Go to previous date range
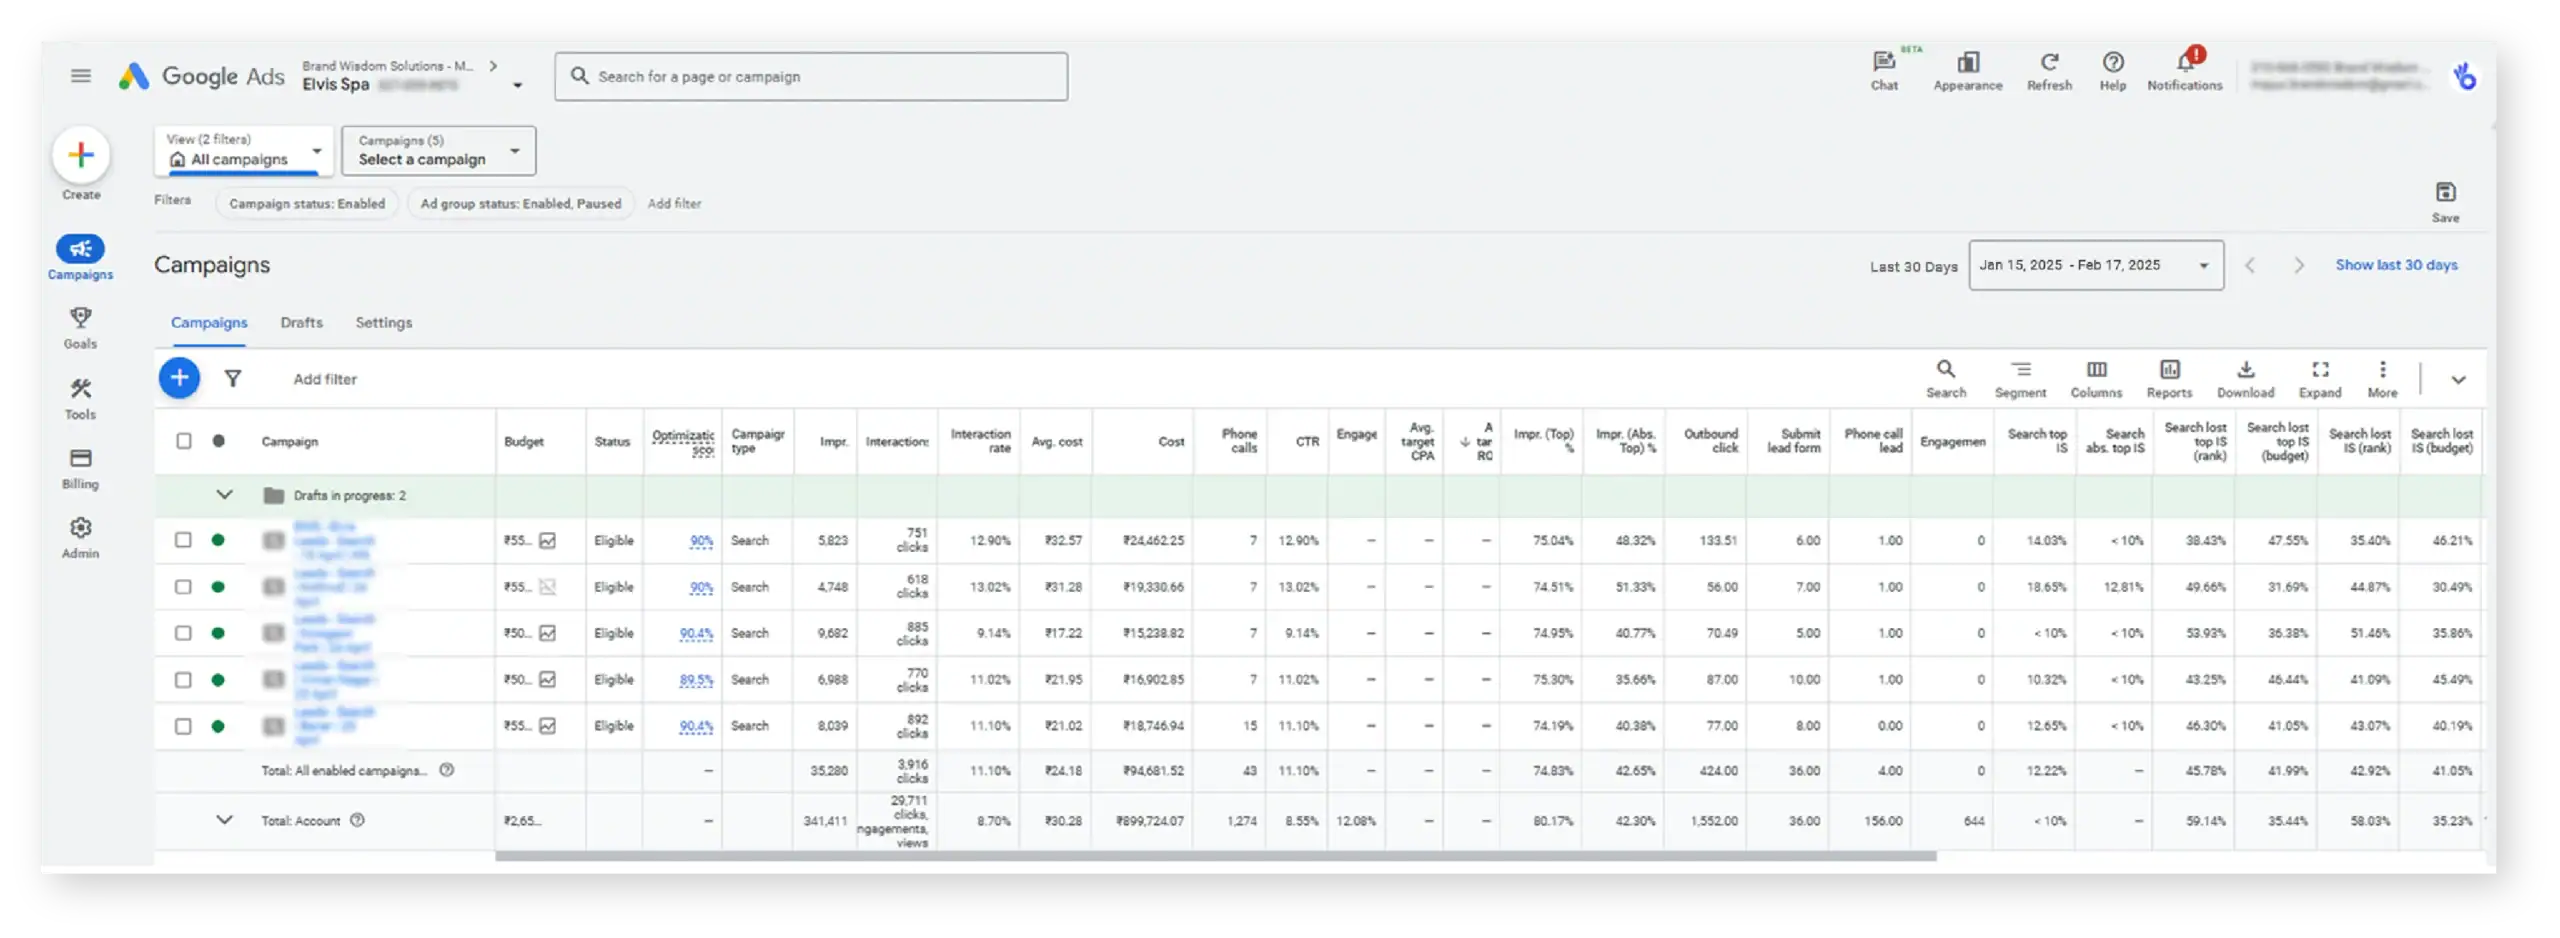Viewport: 2560px width, 938px height. [2249, 265]
